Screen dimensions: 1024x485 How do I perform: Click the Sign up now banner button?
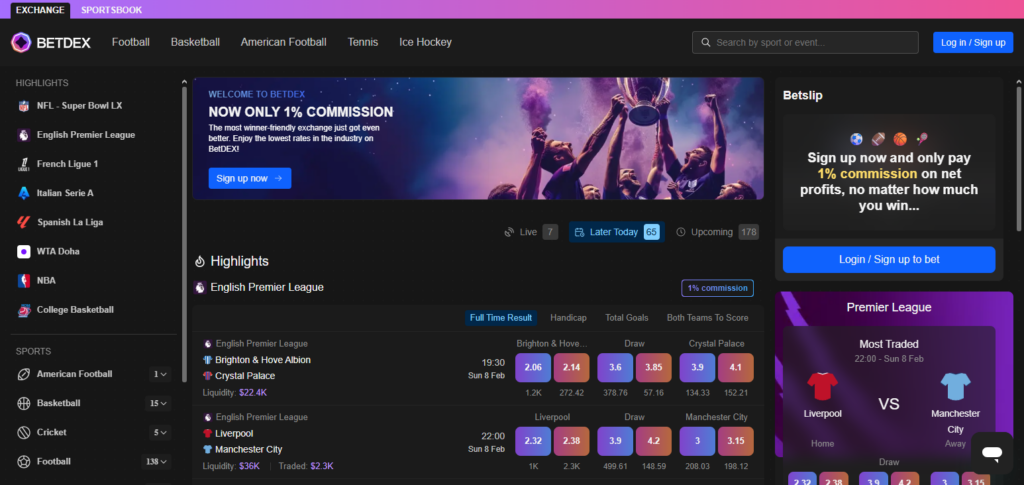[x=250, y=178]
